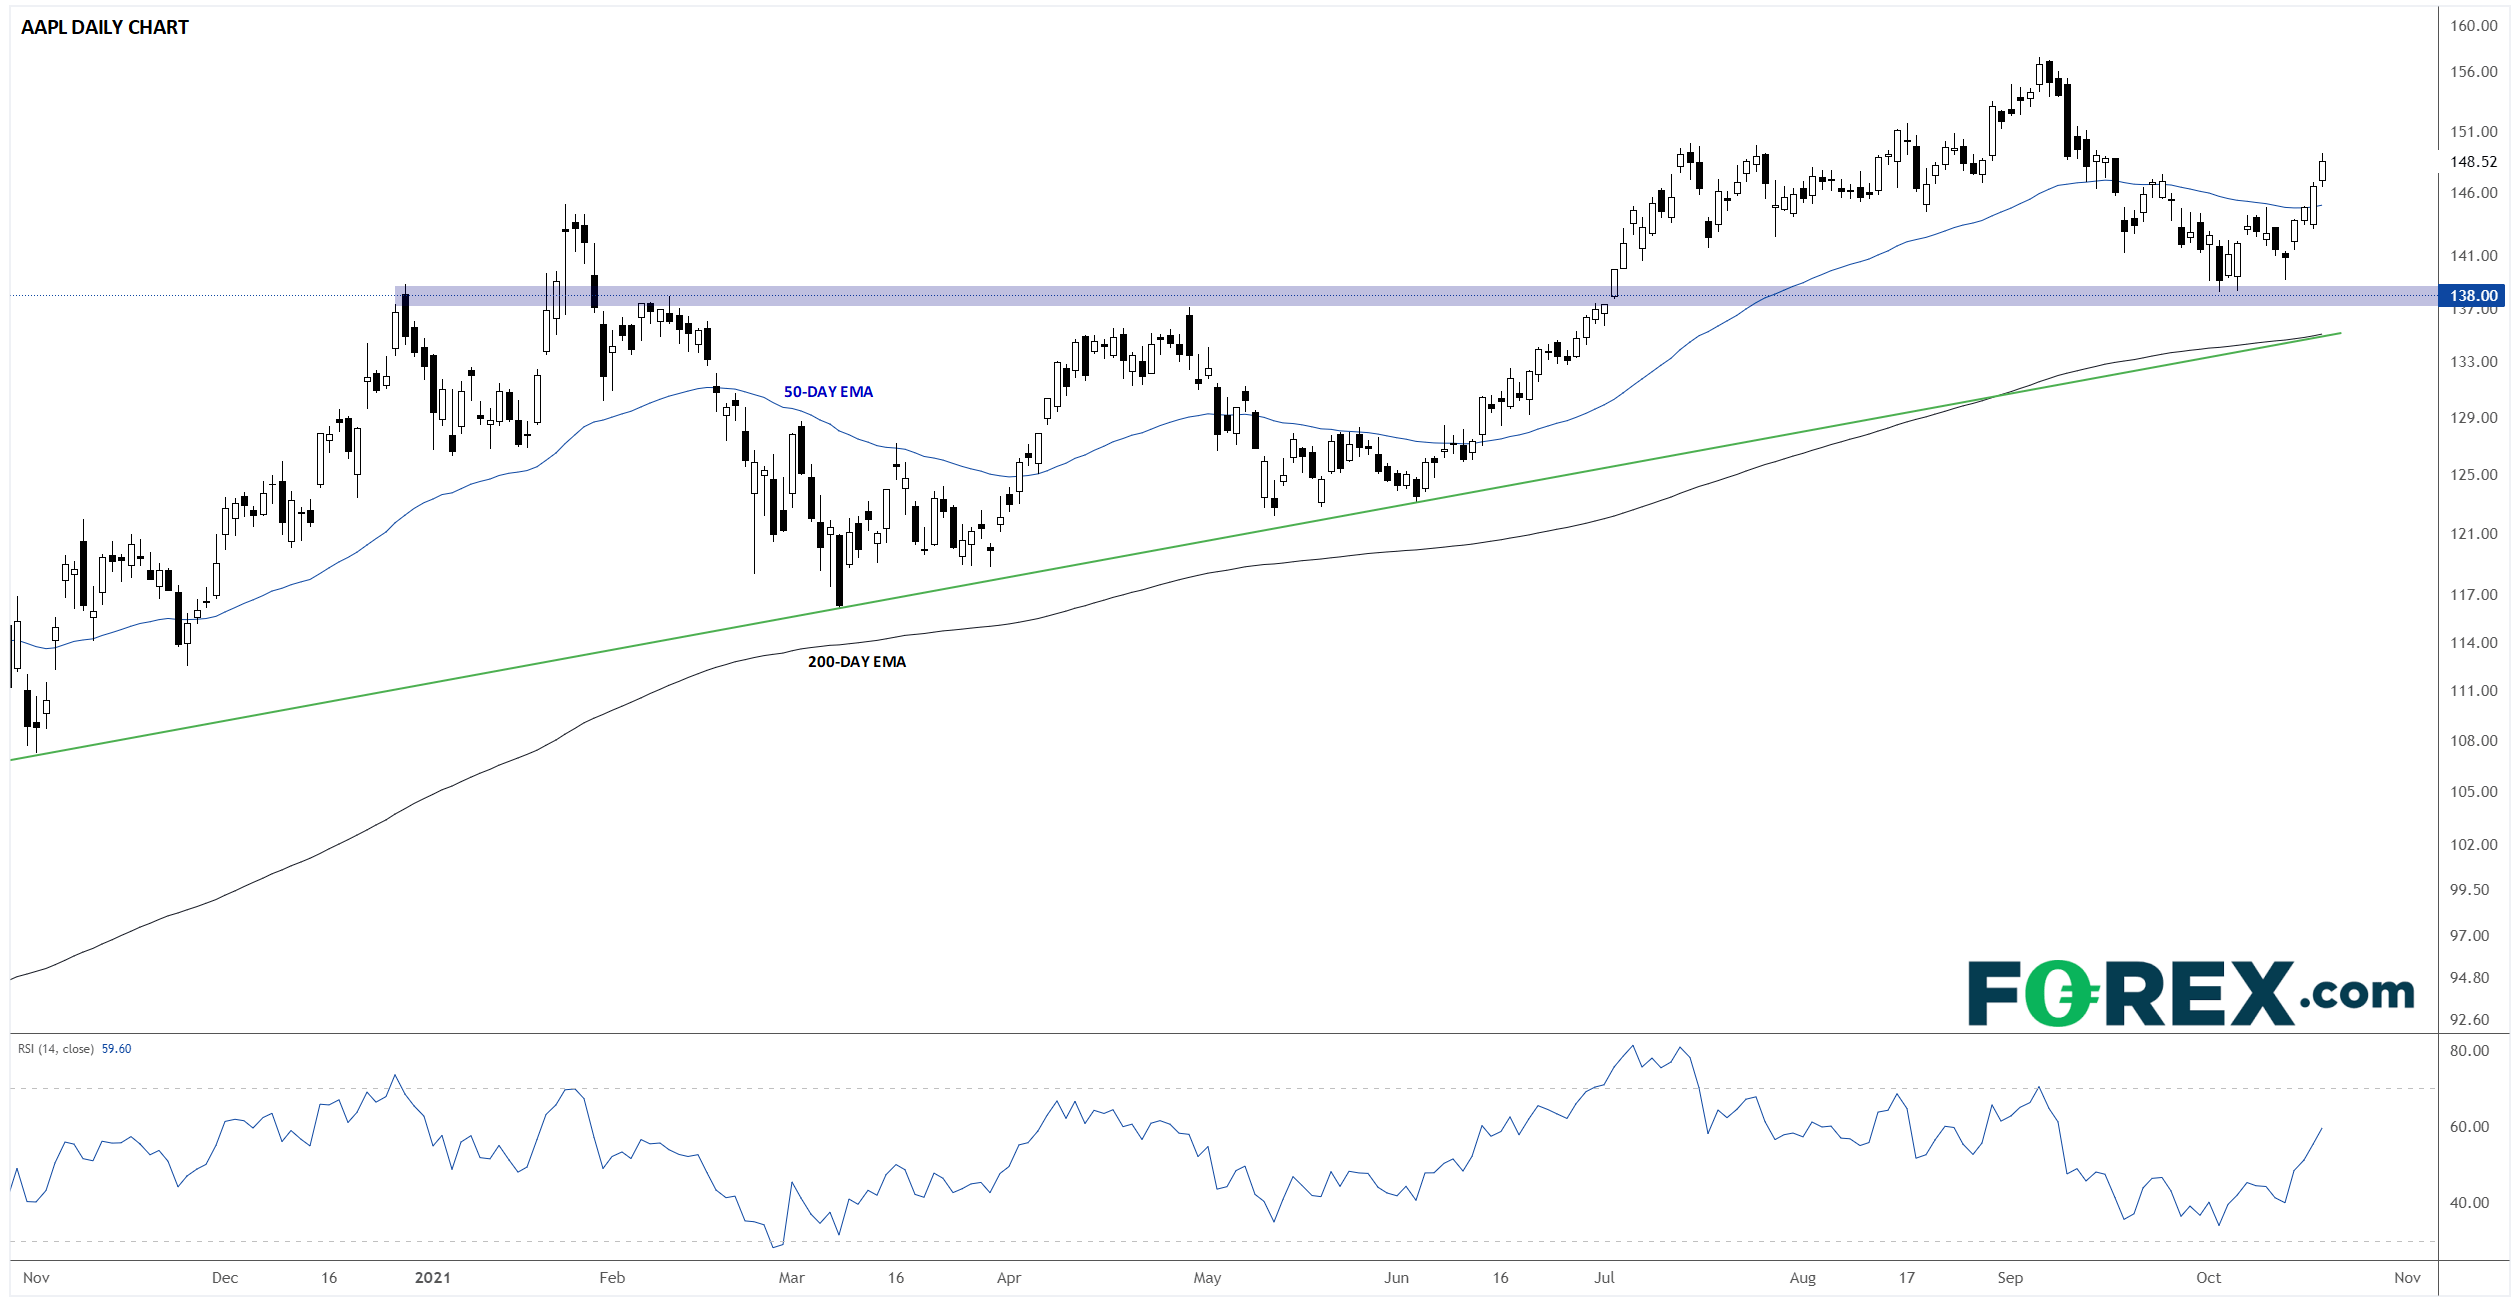2520x1302 pixels.
Task: Click the 148.52 current price label
Action: click(x=2473, y=161)
